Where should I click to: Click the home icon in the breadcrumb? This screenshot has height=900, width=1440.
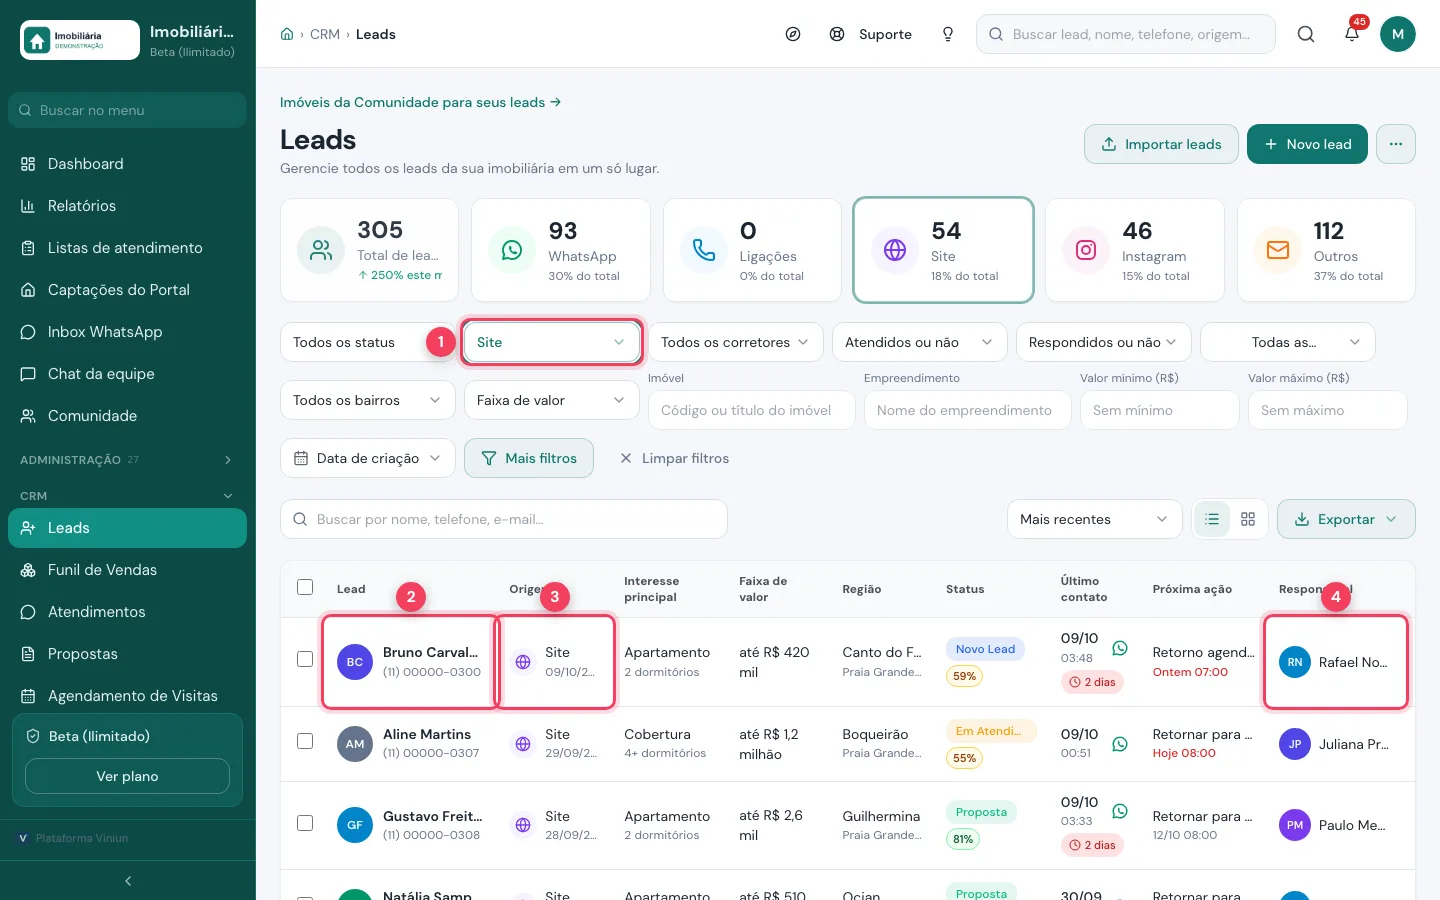287,34
